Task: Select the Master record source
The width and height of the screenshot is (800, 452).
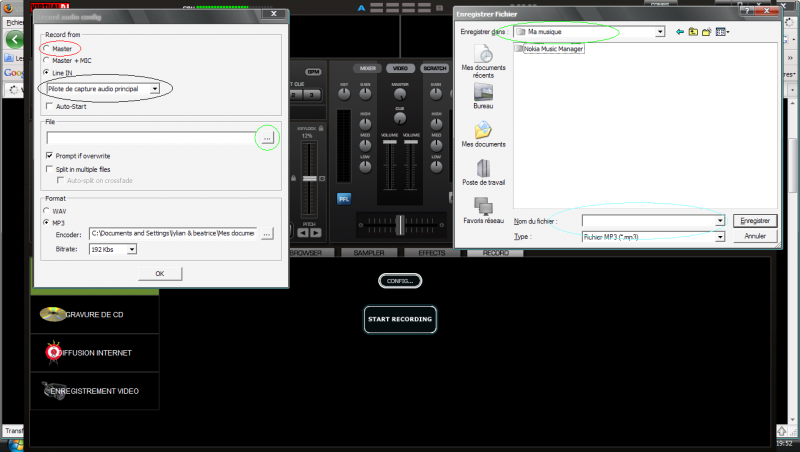Action: [46, 48]
